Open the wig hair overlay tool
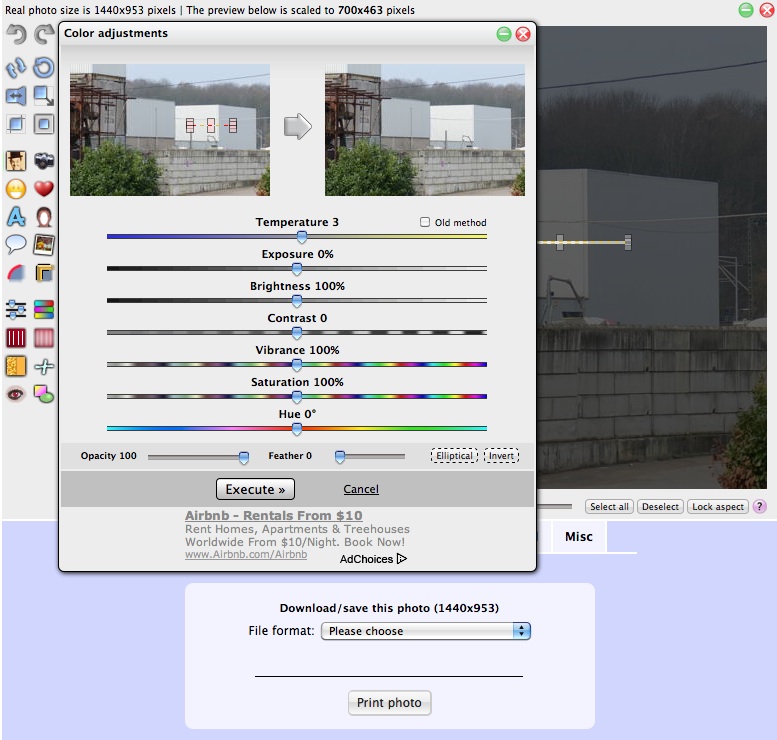This screenshot has width=777, height=740. (44, 217)
